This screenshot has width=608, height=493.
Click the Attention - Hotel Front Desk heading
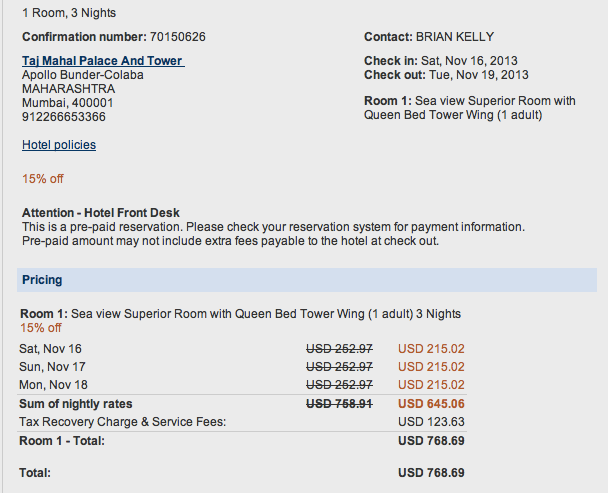(x=101, y=213)
